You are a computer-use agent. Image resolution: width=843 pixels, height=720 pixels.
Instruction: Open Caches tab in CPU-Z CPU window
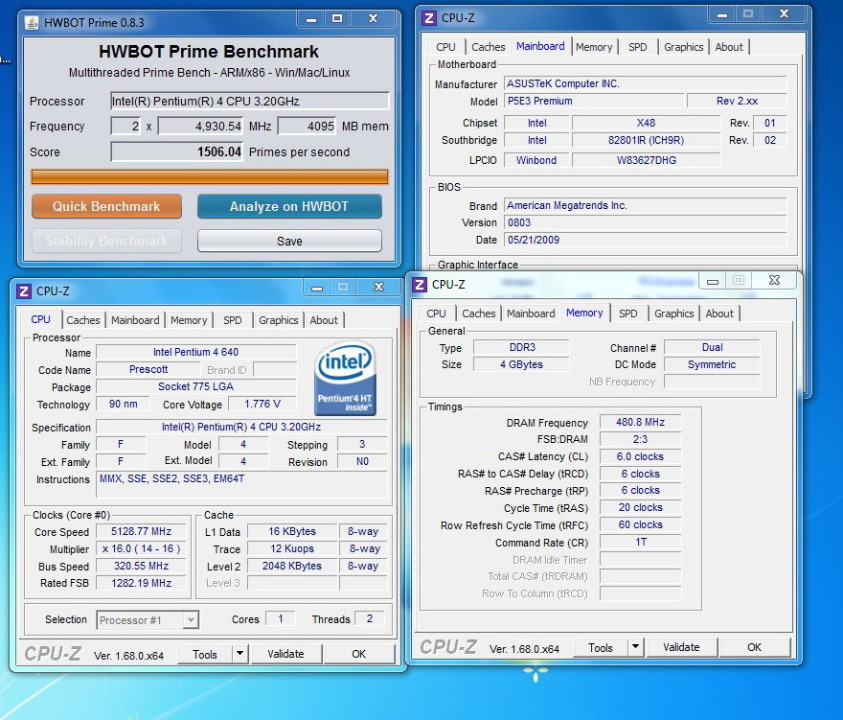pyautogui.click(x=83, y=320)
